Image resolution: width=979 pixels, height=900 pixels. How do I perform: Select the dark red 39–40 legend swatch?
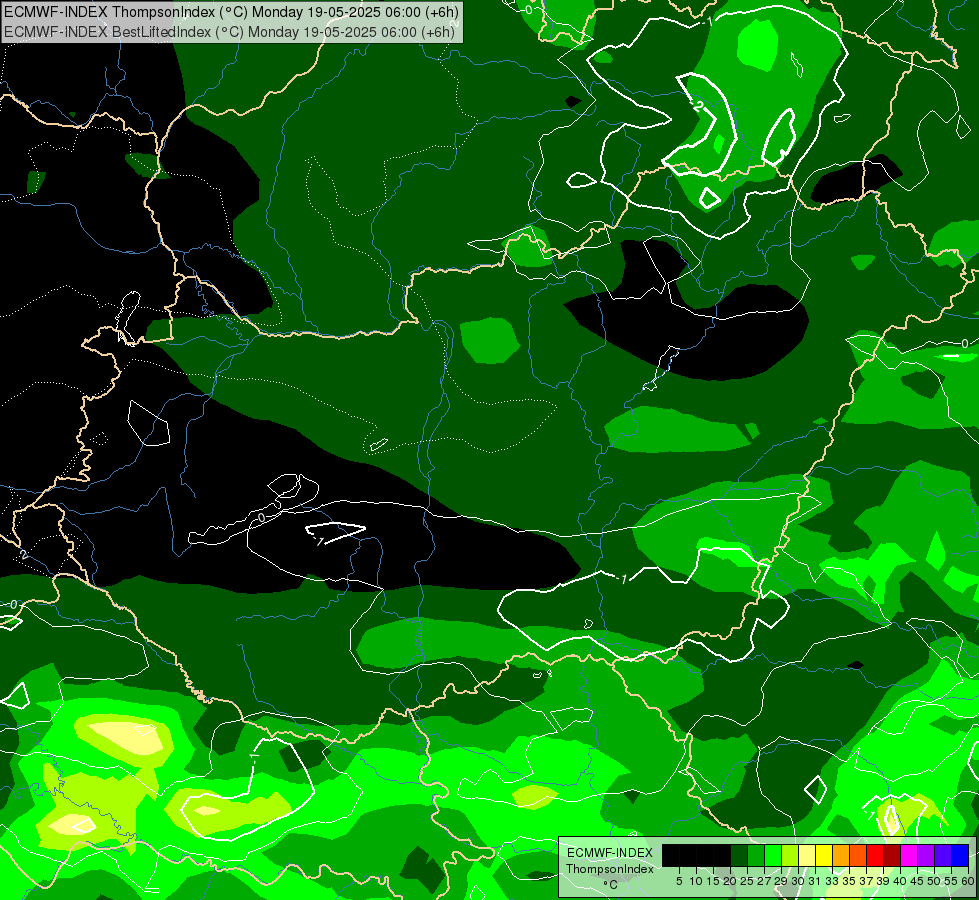[892, 855]
